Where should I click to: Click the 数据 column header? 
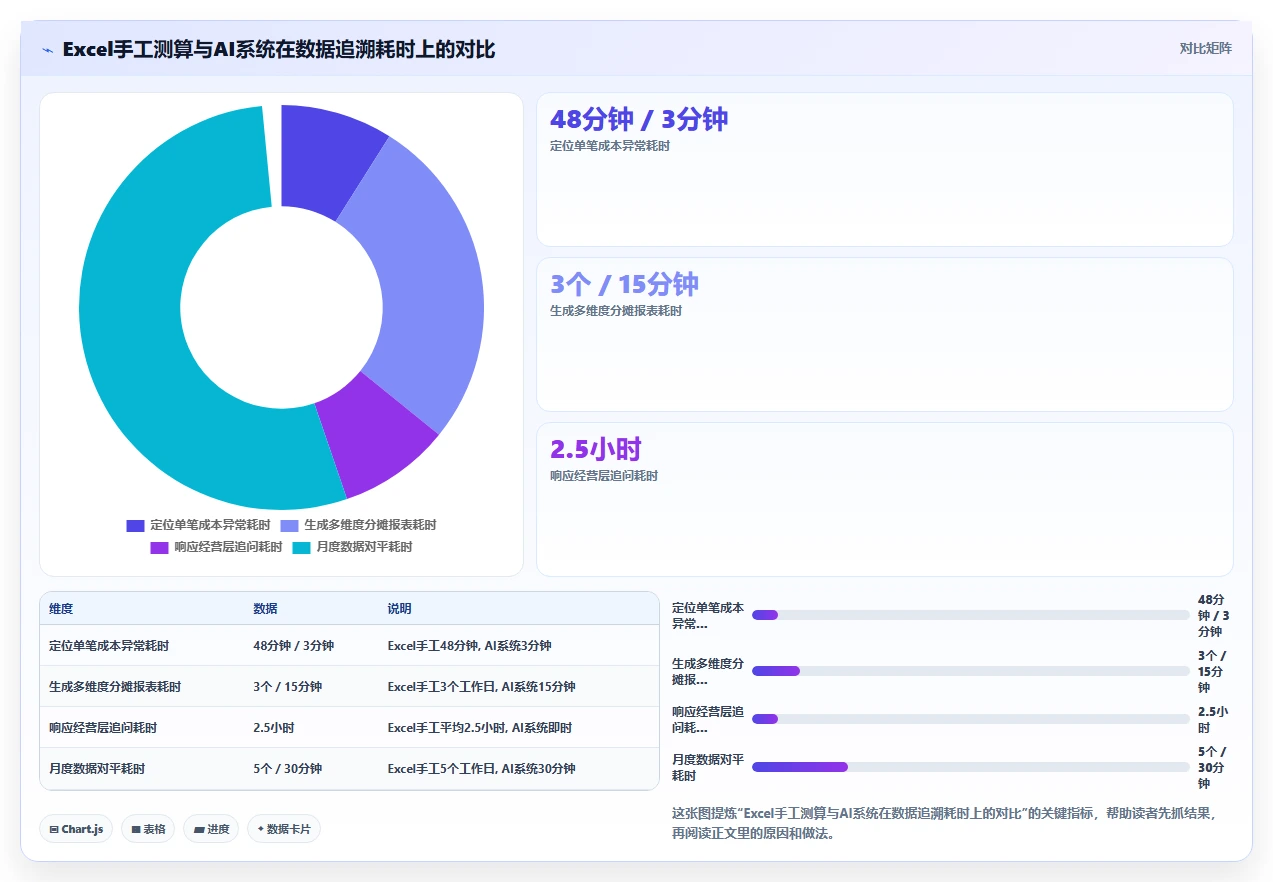[265, 608]
